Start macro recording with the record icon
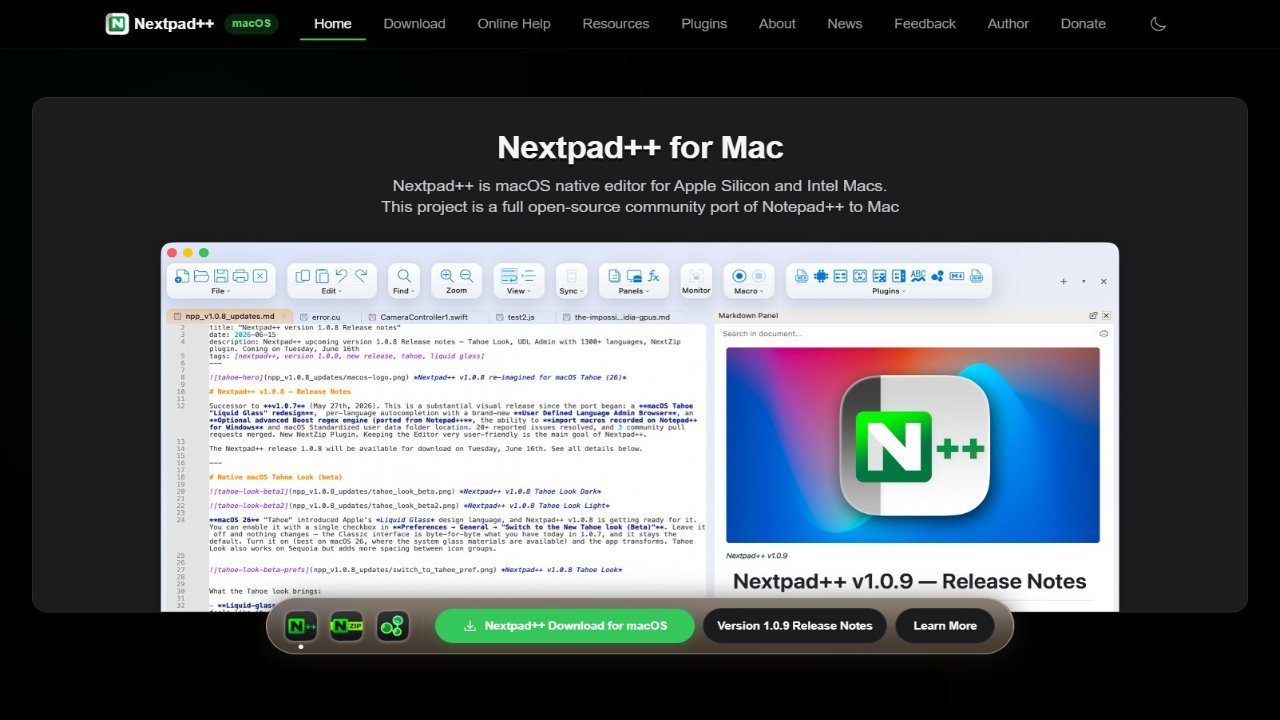The image size is (1280, 720). pos(739,276)
